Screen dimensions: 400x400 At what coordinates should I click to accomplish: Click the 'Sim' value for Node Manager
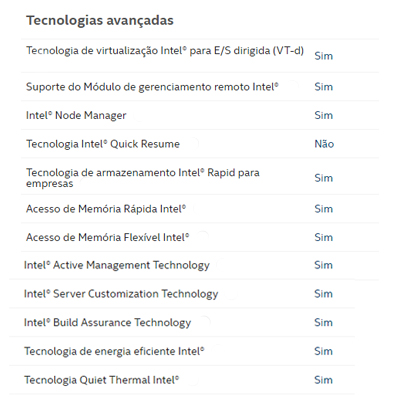(323, 115)
